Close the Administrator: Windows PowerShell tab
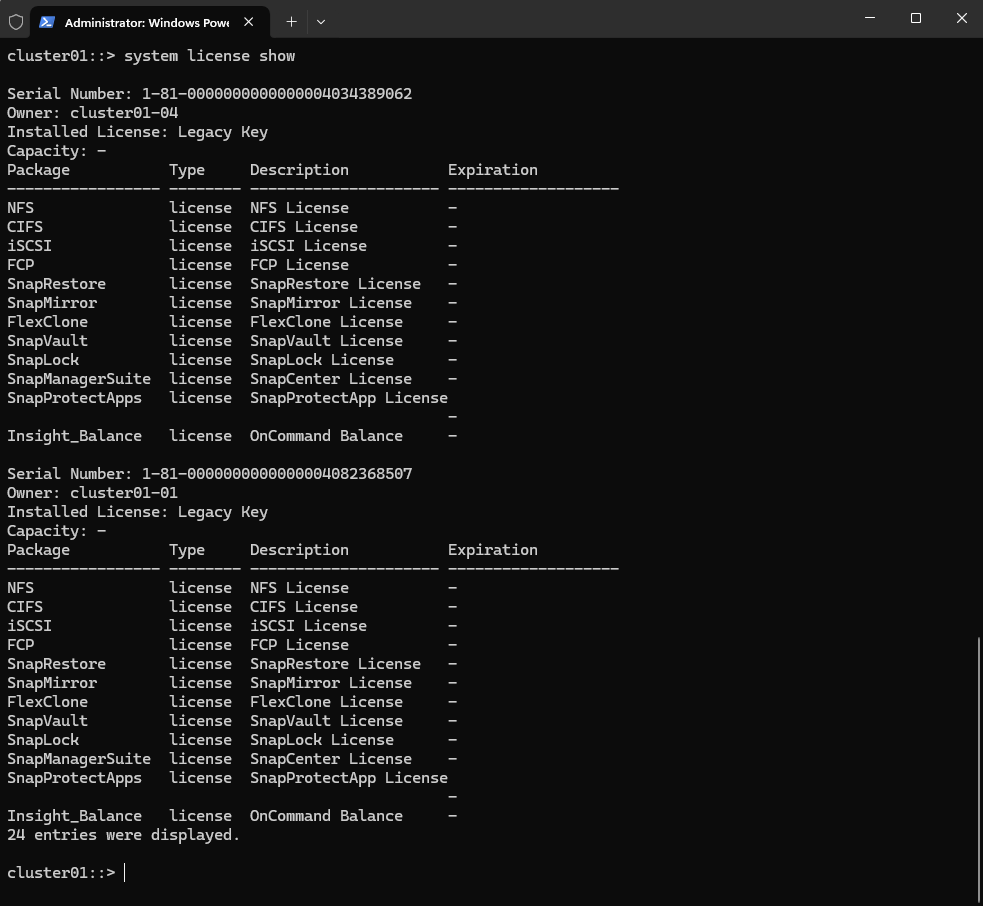The width and height of the screenshot is (983, 906). tap(249, 22)
